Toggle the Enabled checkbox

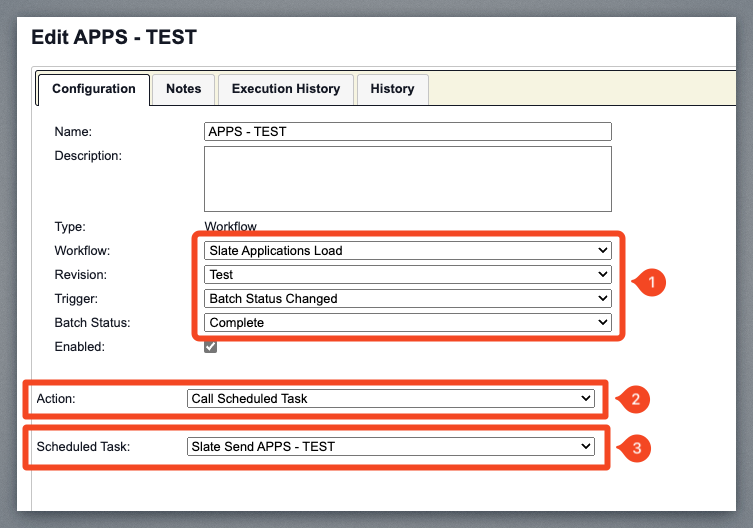coord(210,346)
